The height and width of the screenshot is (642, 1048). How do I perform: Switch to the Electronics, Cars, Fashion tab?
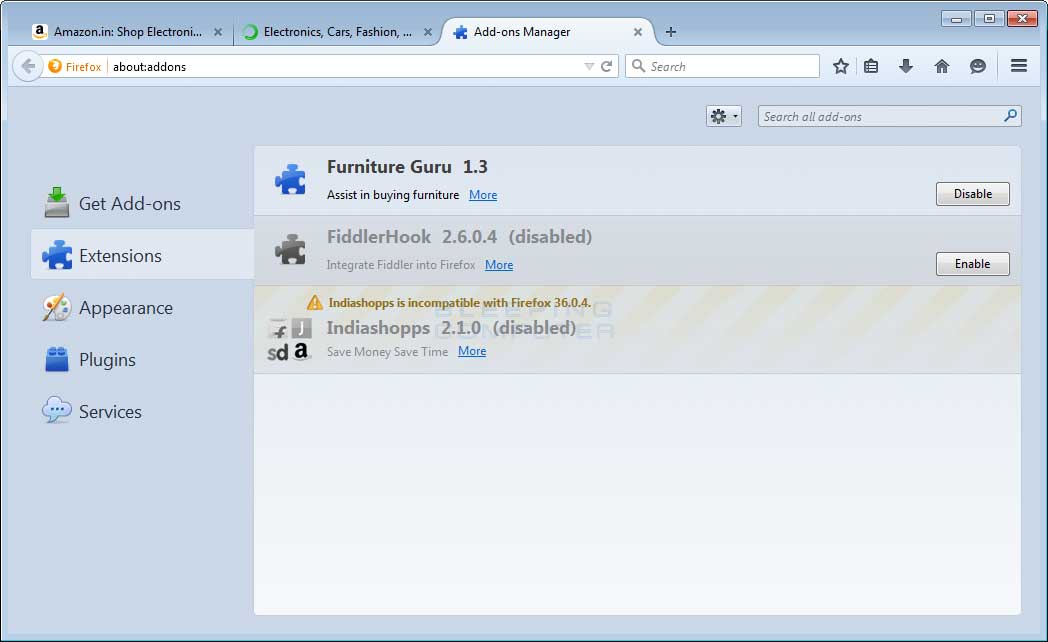point(338,31)
